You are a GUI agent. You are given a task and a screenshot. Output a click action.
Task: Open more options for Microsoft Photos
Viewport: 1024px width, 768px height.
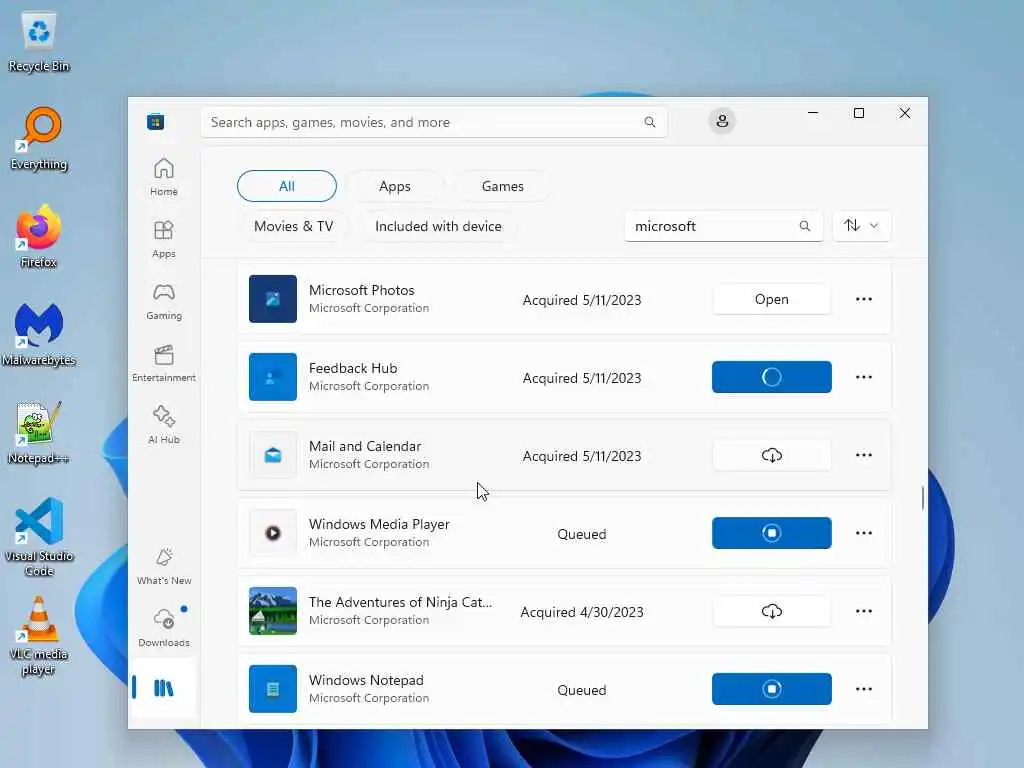[x=863, y=299]
